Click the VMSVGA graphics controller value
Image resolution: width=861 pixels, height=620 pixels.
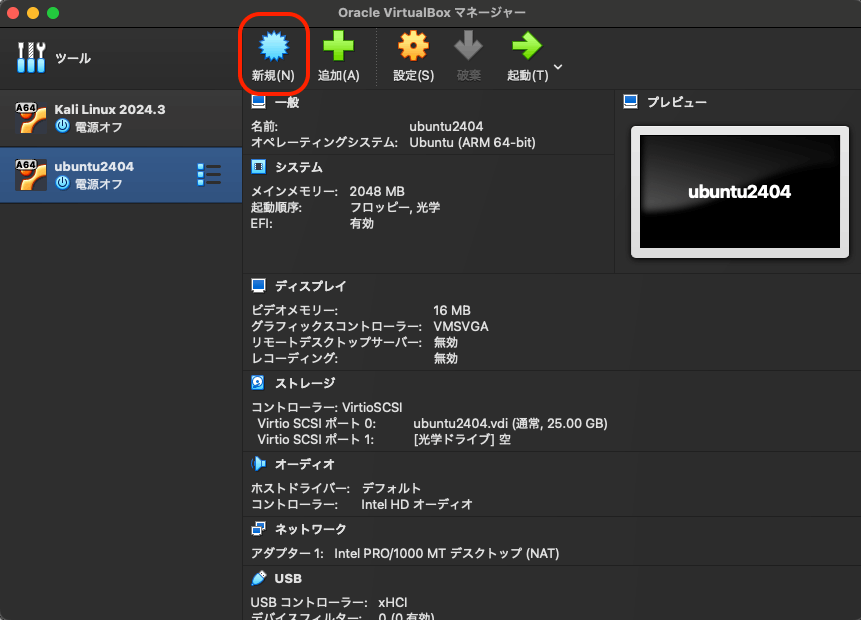[x=461, y=326]
